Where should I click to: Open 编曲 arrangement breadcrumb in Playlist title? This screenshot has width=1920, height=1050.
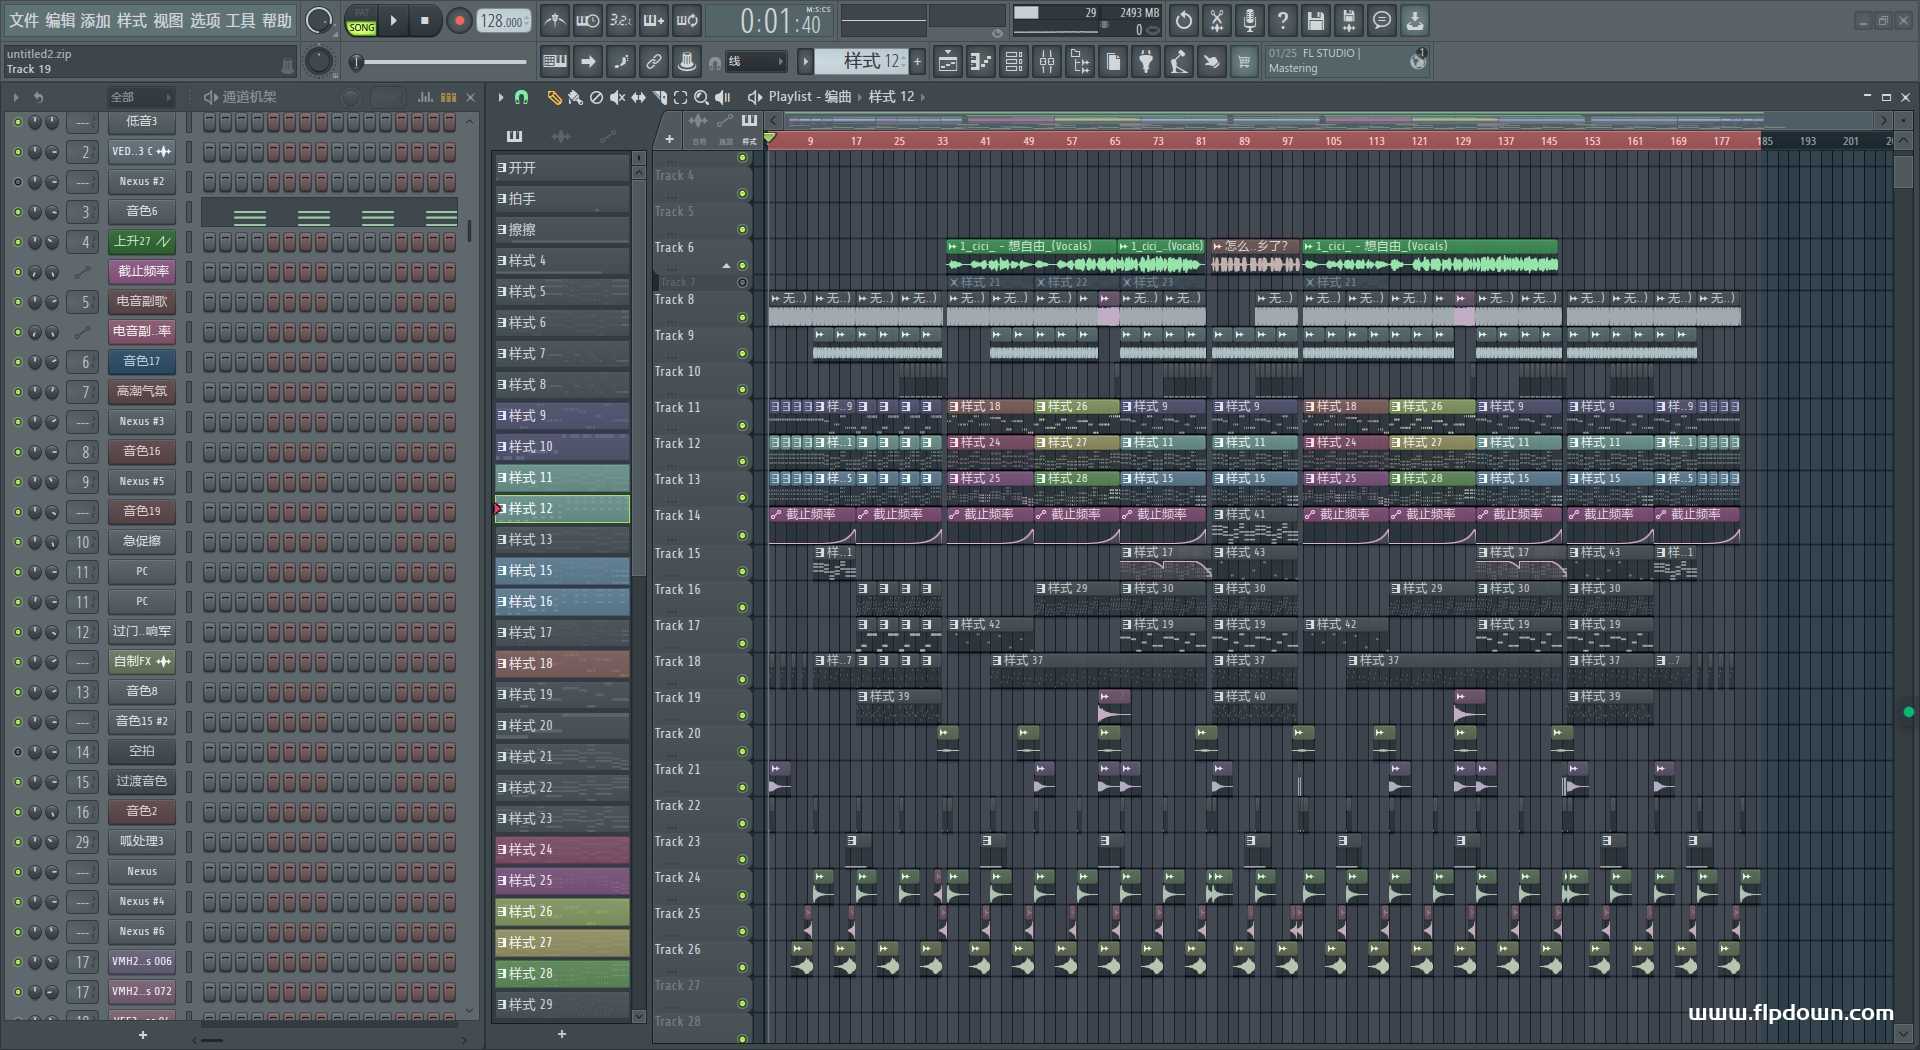point(837,97)
